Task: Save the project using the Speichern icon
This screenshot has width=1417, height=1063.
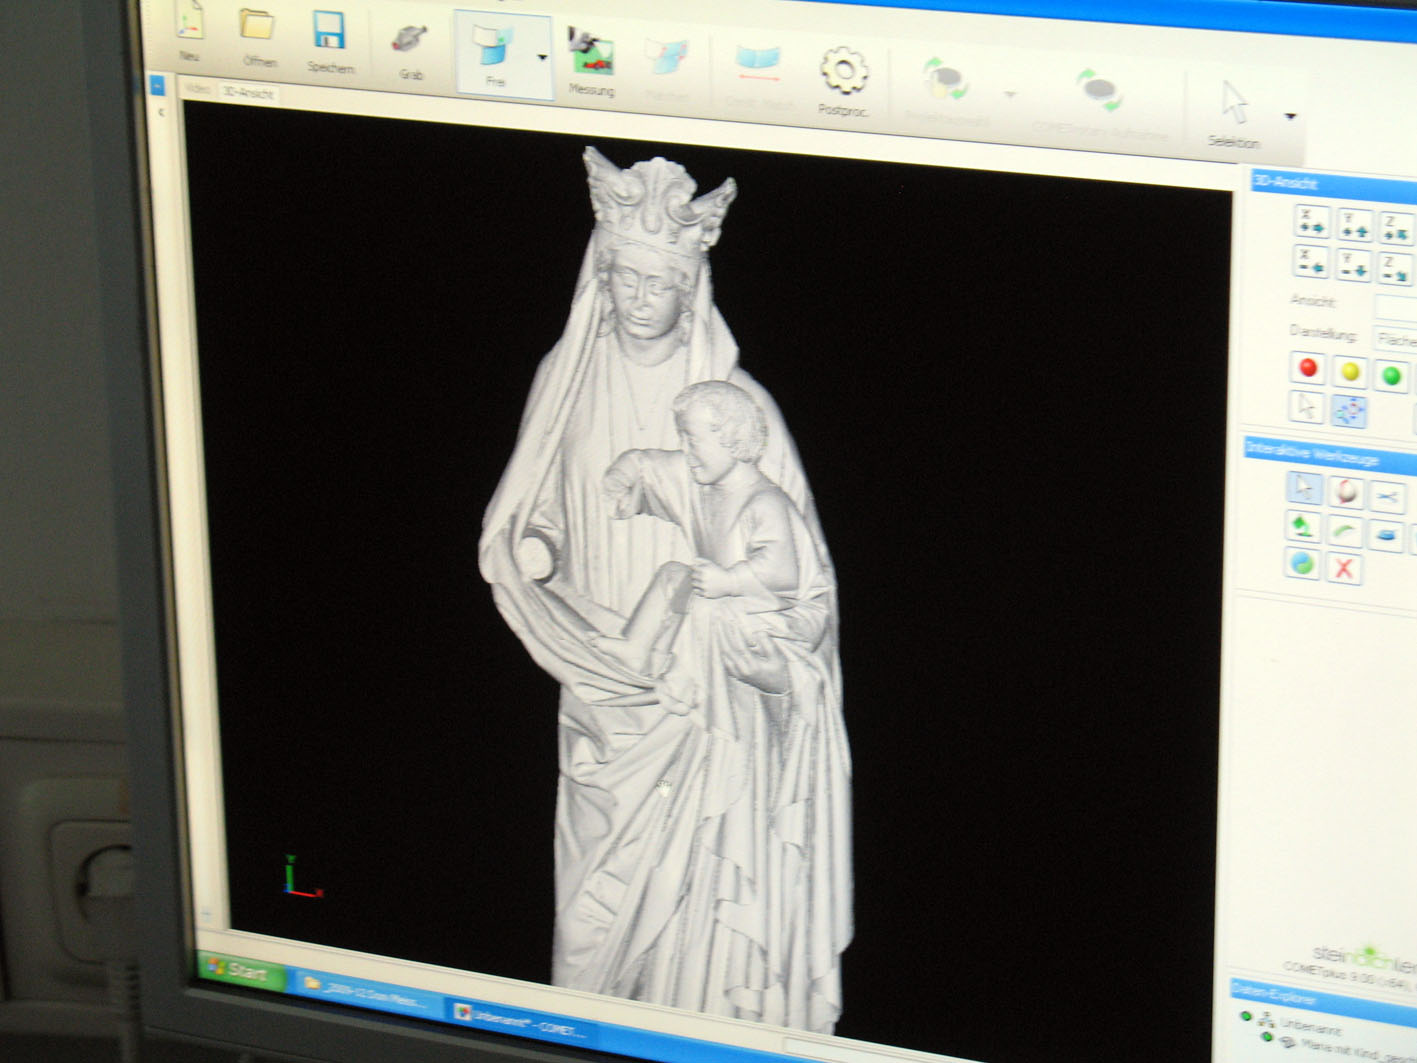Action: [329, 36]
